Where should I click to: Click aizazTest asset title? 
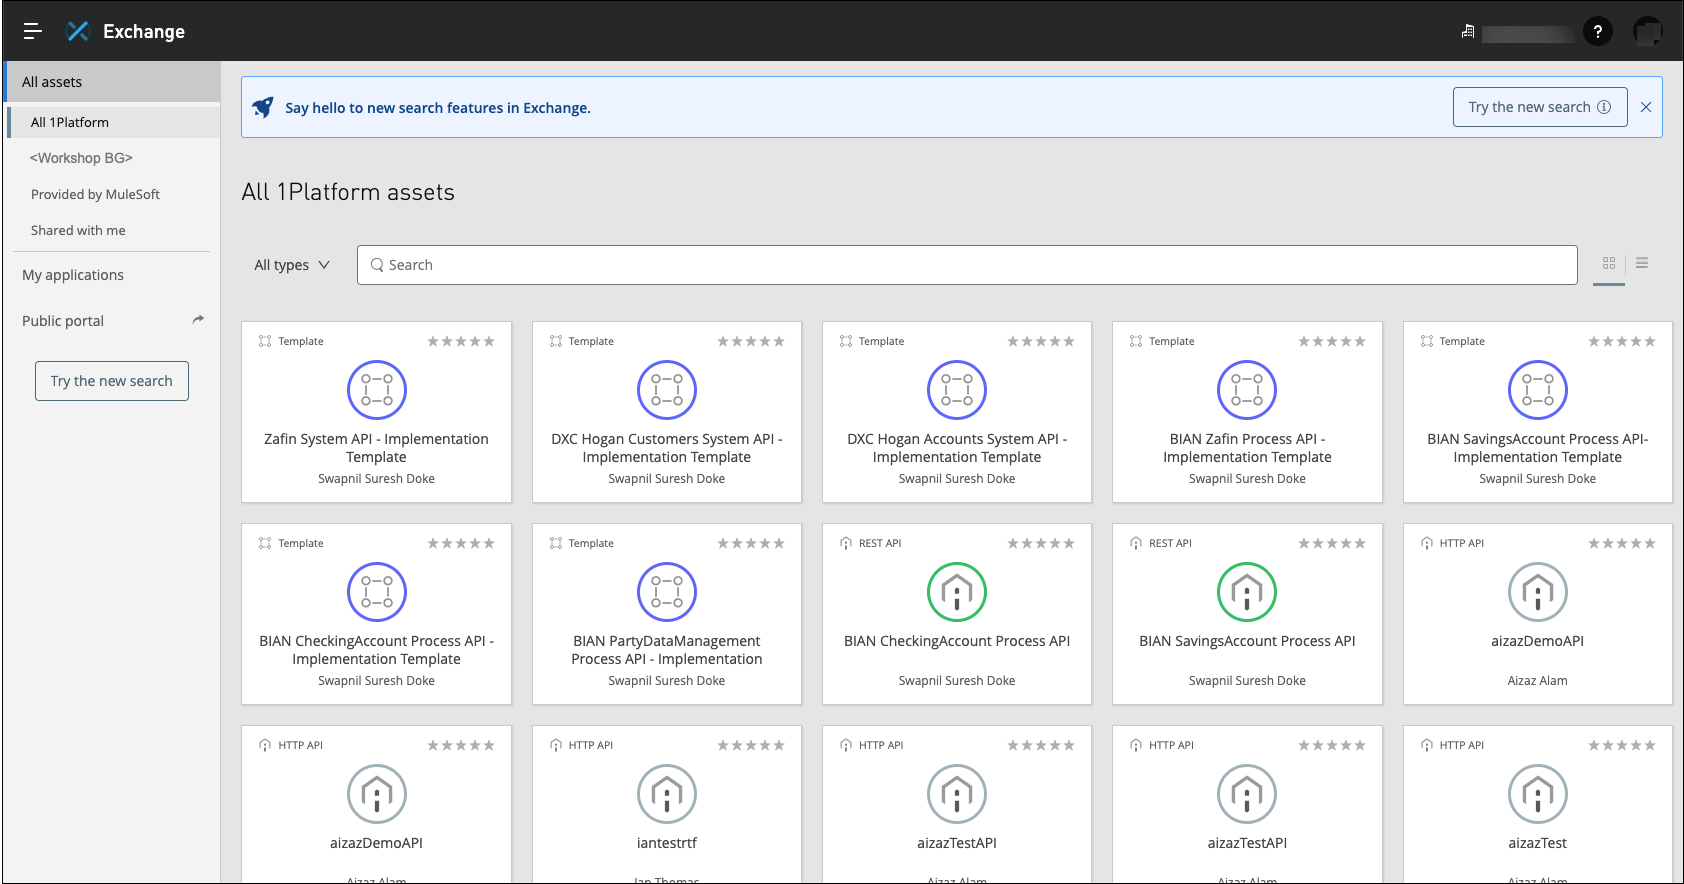(1538, 843)
